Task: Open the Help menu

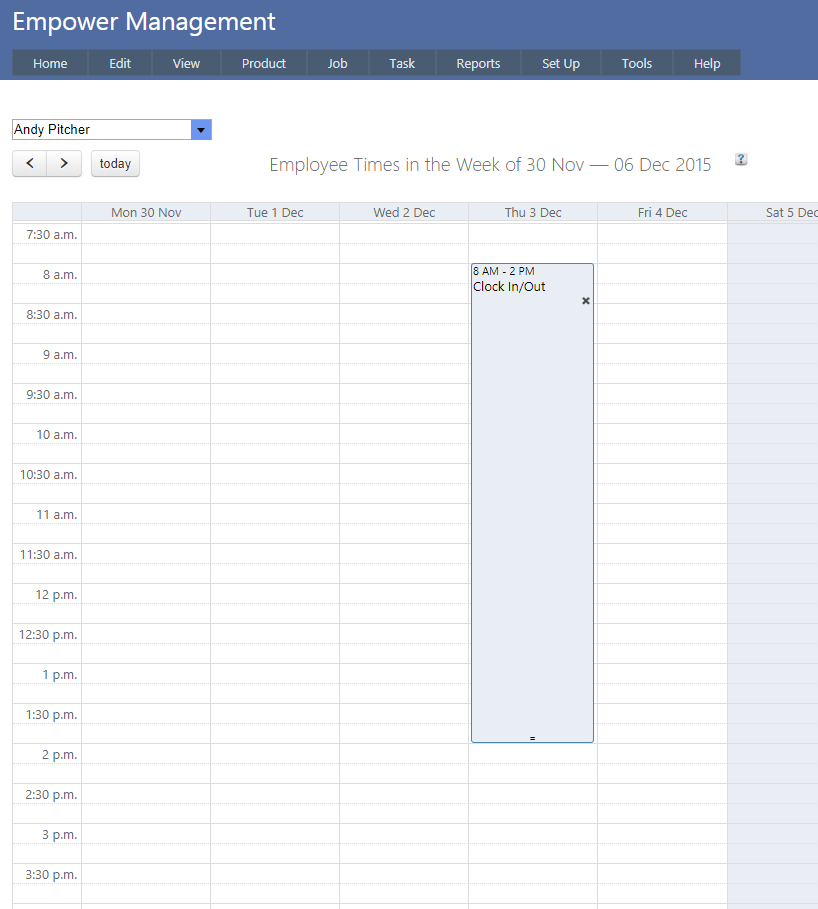Action: (707, 63)
